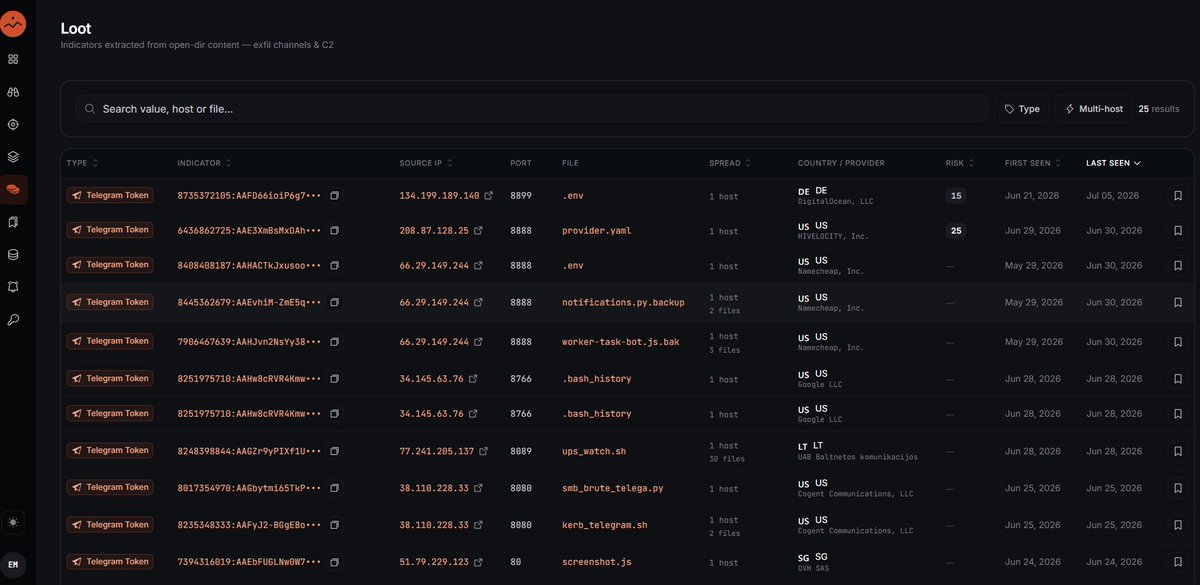Click the '30 files' spread text
This screenshot has width=1200, height=585.
pos(727,459)
